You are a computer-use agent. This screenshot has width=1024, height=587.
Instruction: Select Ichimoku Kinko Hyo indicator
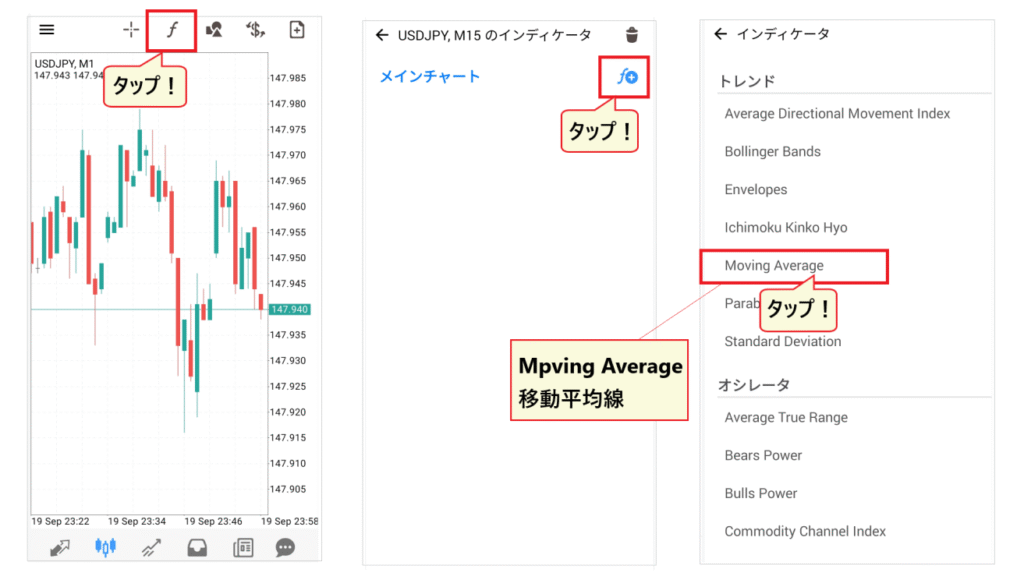coord(785,228)
